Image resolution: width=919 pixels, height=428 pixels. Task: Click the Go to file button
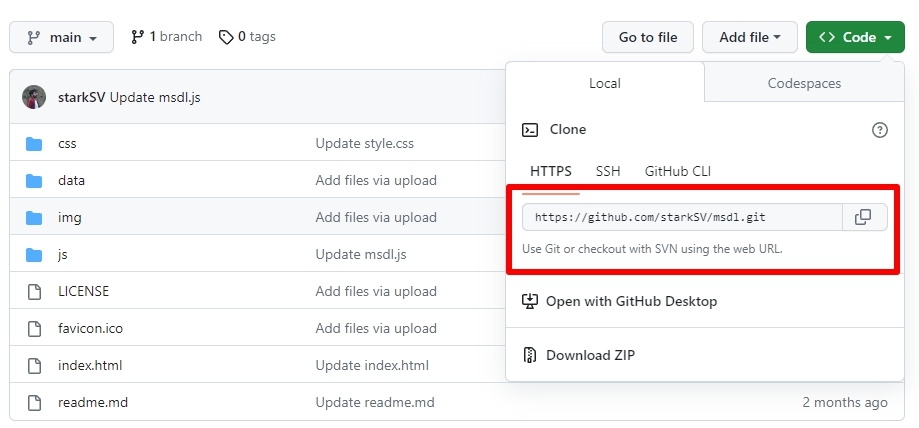(648, 38)
